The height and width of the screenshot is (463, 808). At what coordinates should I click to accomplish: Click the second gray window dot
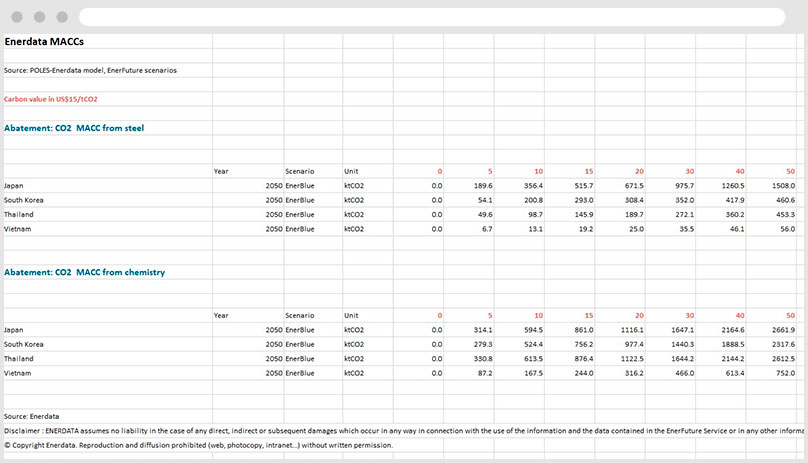(40, 17)
